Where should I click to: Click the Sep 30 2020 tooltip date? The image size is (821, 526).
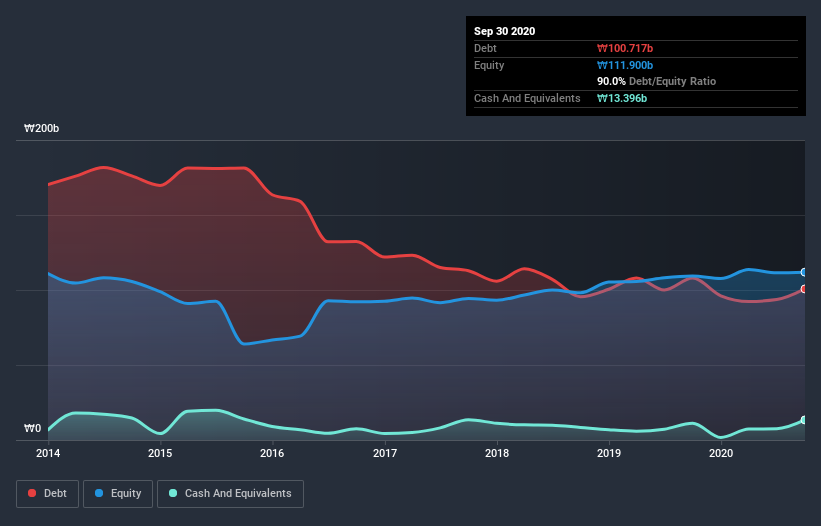click(x=504, y=31)
